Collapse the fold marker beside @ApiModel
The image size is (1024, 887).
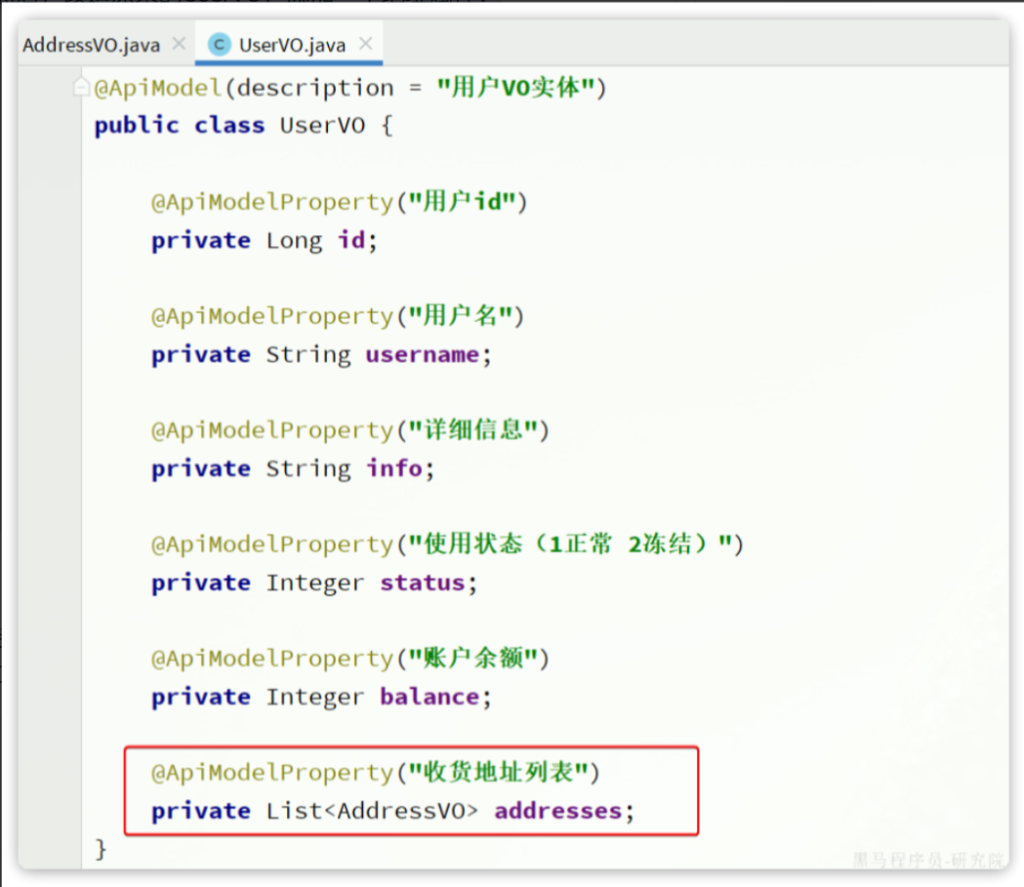83,88
